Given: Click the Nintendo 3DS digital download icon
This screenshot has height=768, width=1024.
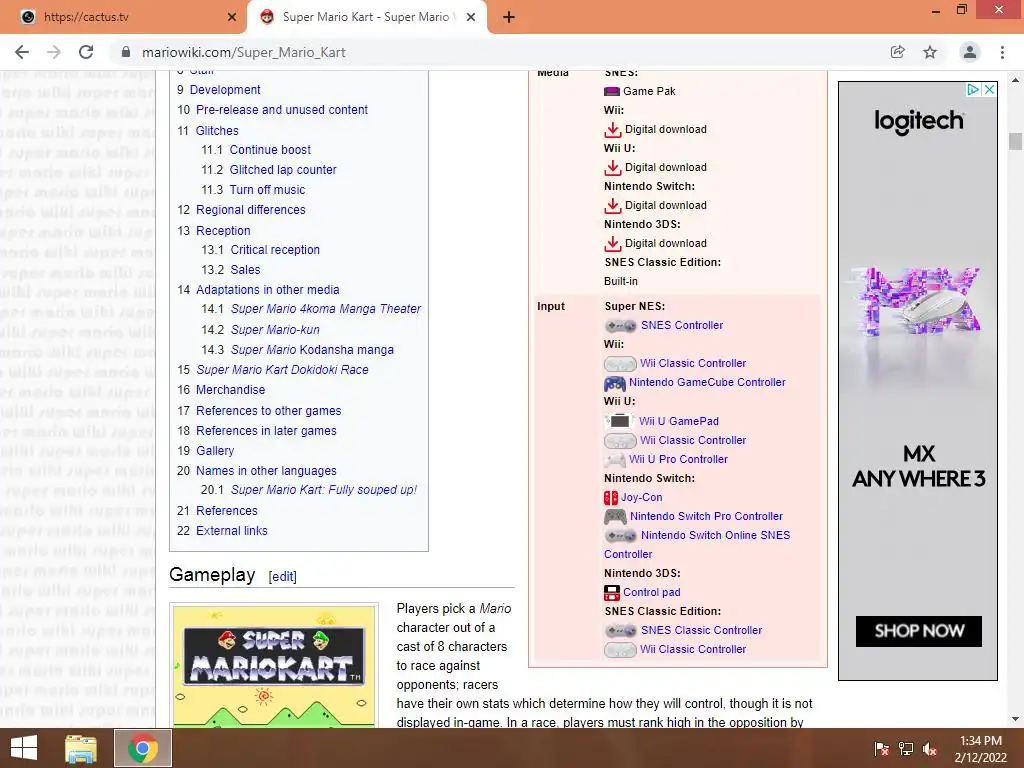Looking at the screenshot, I should click(x=613, y=243).
